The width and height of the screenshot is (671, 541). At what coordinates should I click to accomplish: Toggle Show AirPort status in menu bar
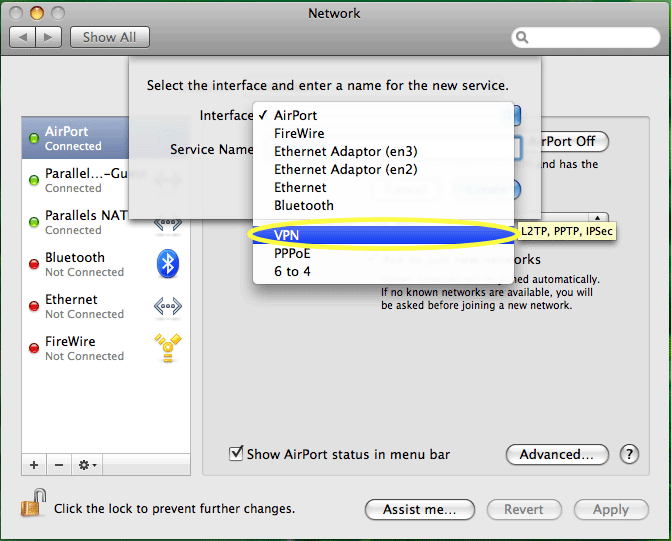[x=237, y=454]
